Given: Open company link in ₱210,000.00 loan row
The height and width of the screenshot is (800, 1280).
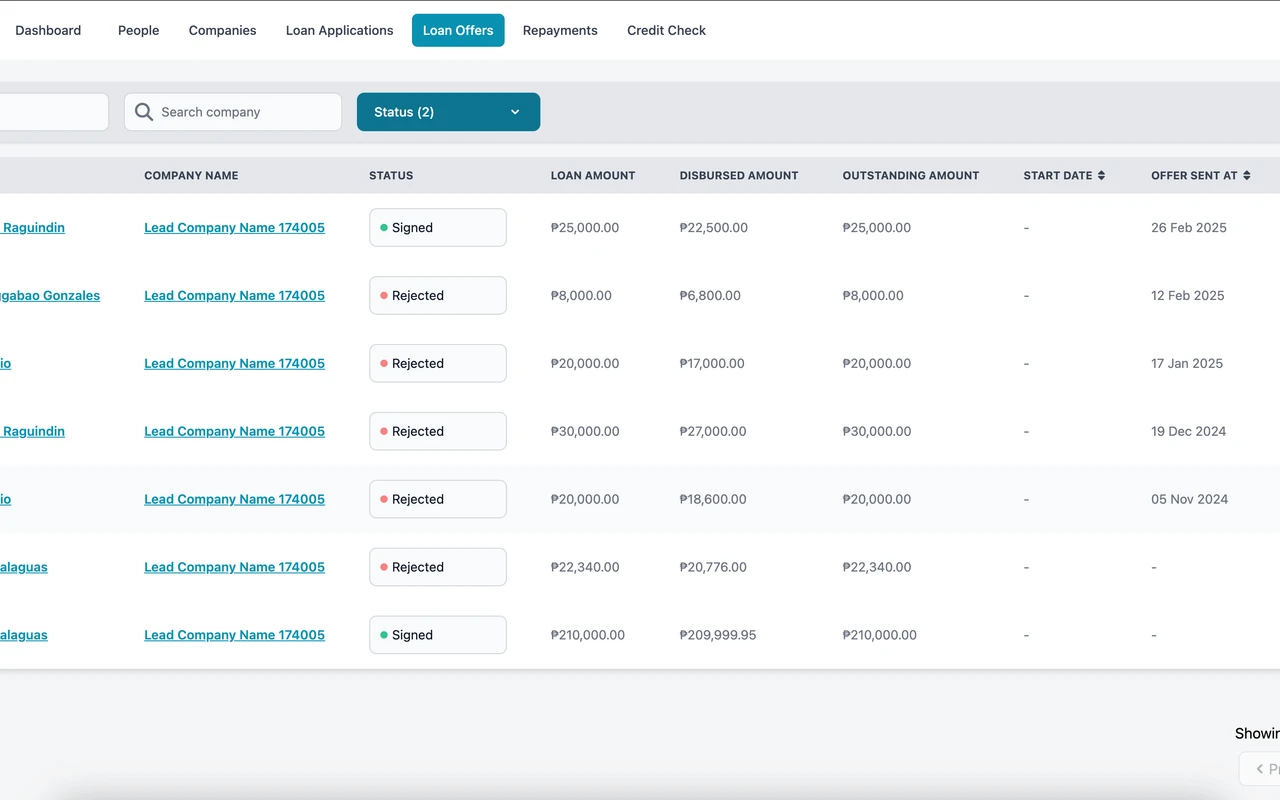Looking at the screenshot, I should pyautogui.click(x=234, y=635).
